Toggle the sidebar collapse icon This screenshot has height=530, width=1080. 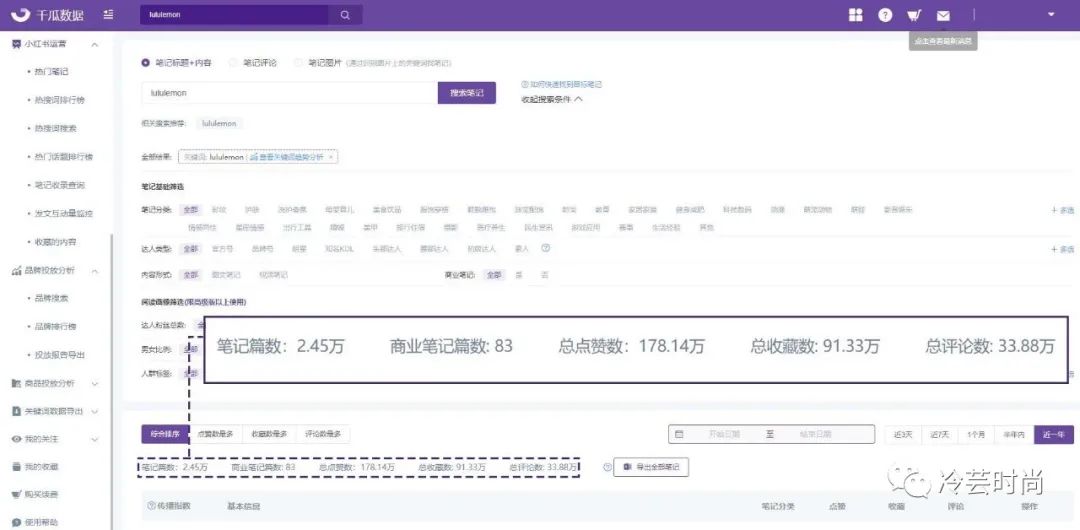click(x=108, y=14)
